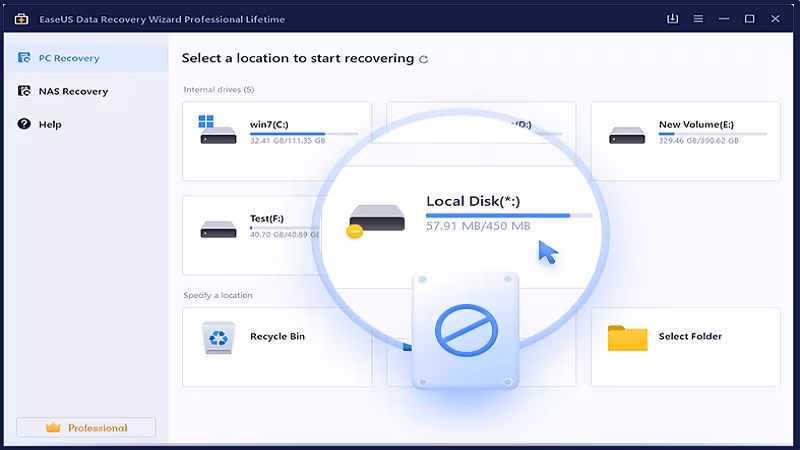This screenshot has width=800, height=450.
Task: Click the win7(C:) Windows drive icon
Action: (x=218, y=130)
